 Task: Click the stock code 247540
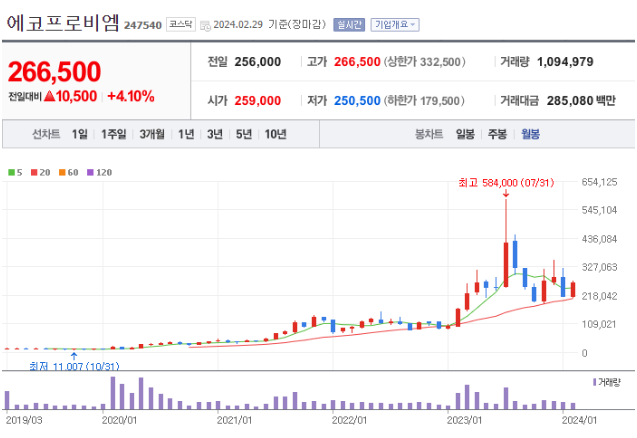pos(143,26)
